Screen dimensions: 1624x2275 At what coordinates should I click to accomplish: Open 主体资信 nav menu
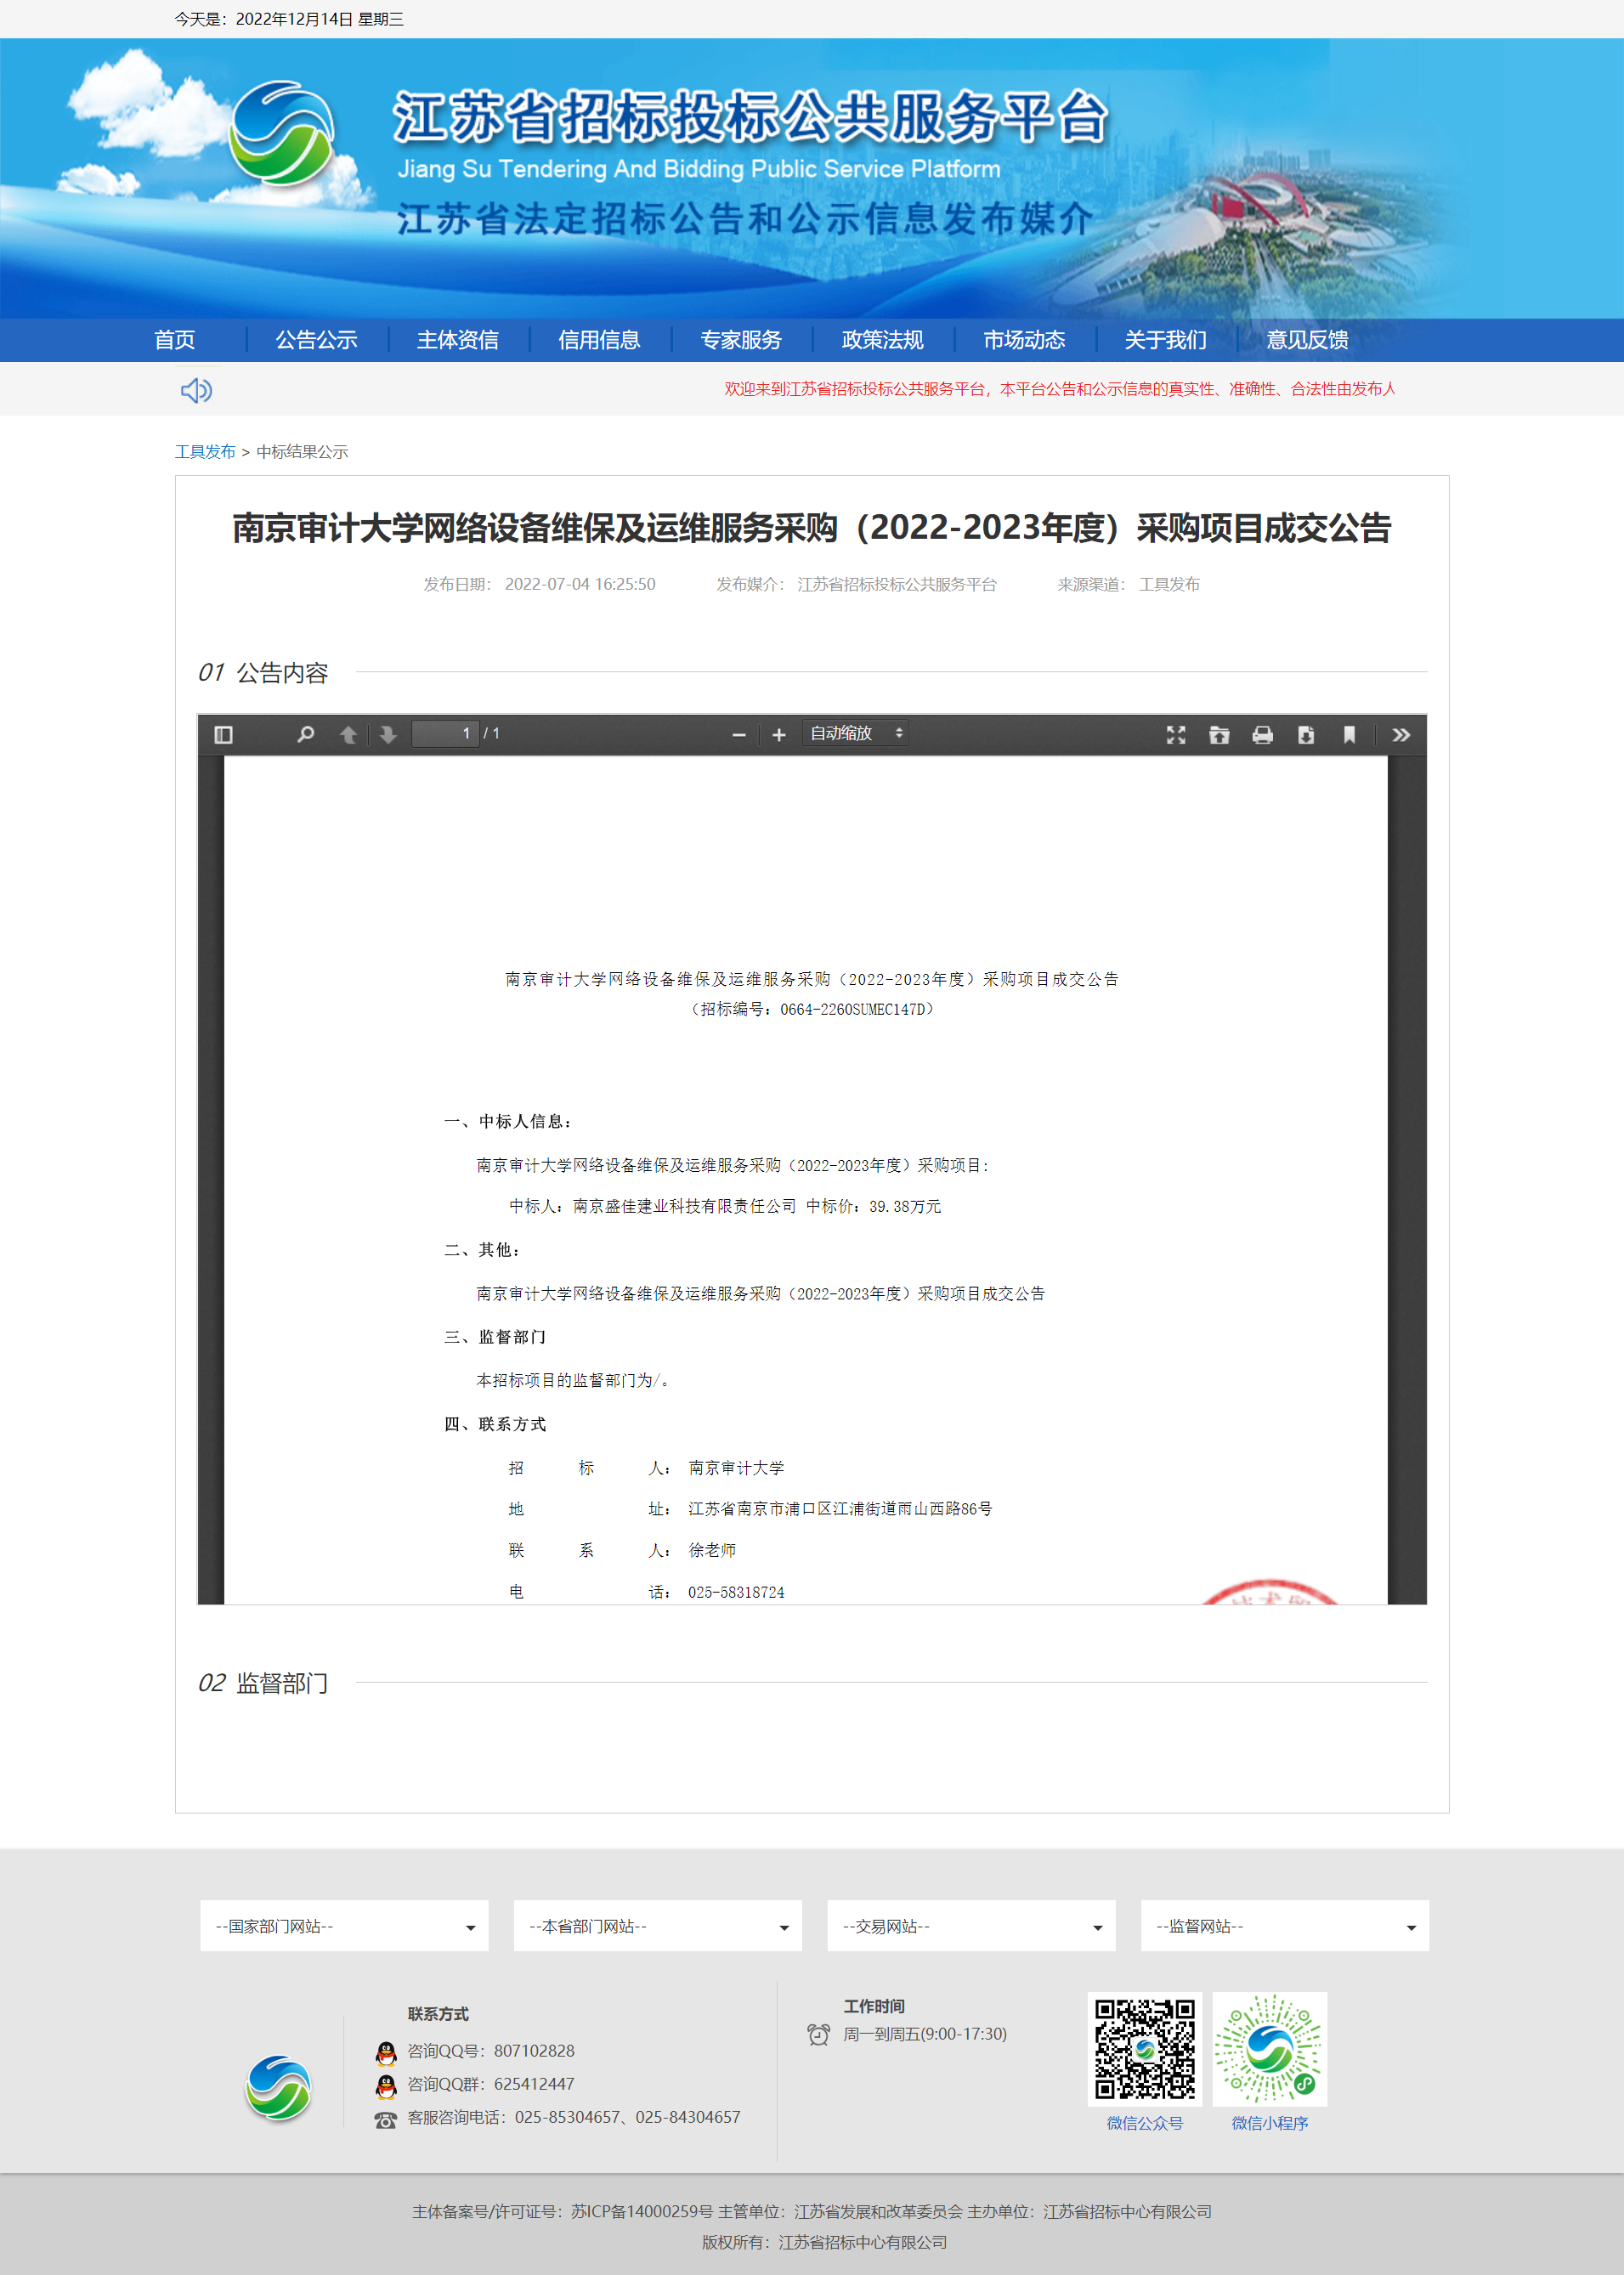pyautogui.click(x=458, y=340)
